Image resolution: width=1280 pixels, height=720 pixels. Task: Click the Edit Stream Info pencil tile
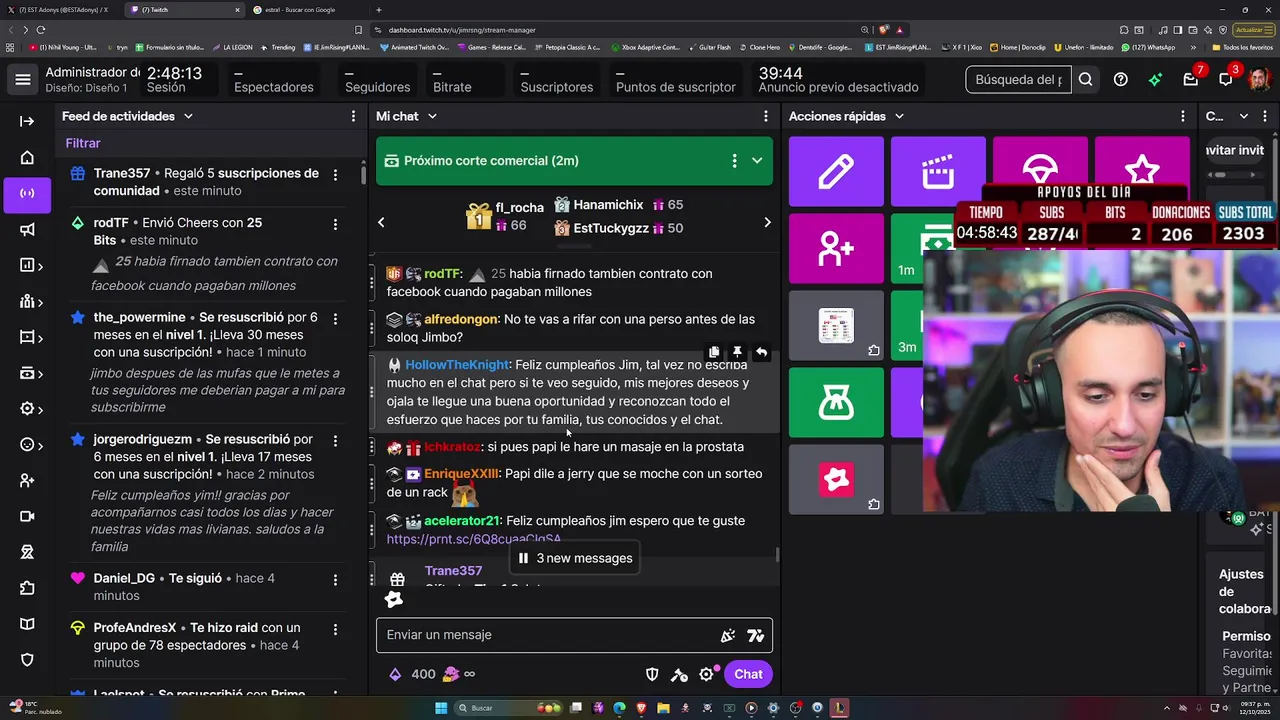click(x=836, y=172)
